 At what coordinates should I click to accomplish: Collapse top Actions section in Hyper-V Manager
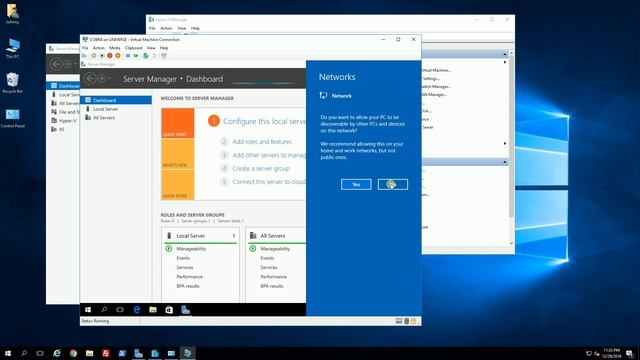(505, 54)
